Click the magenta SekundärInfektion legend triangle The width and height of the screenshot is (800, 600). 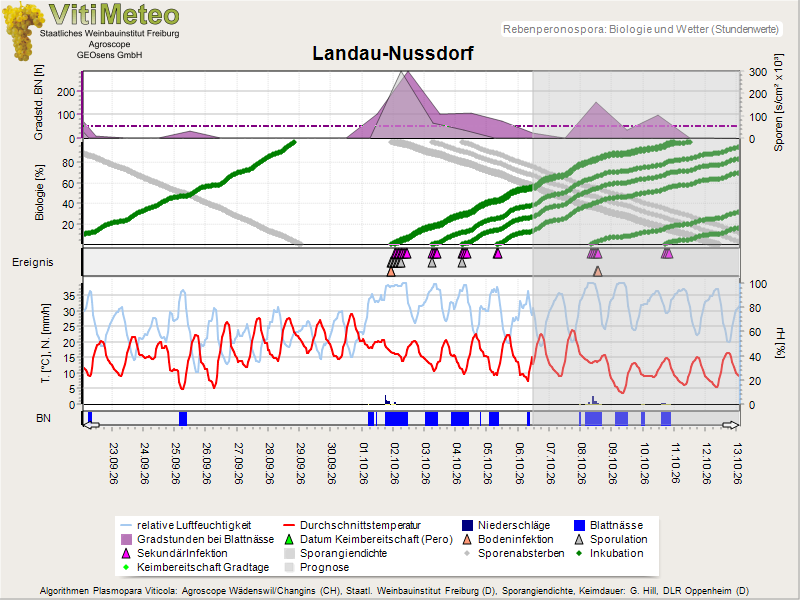126,553
